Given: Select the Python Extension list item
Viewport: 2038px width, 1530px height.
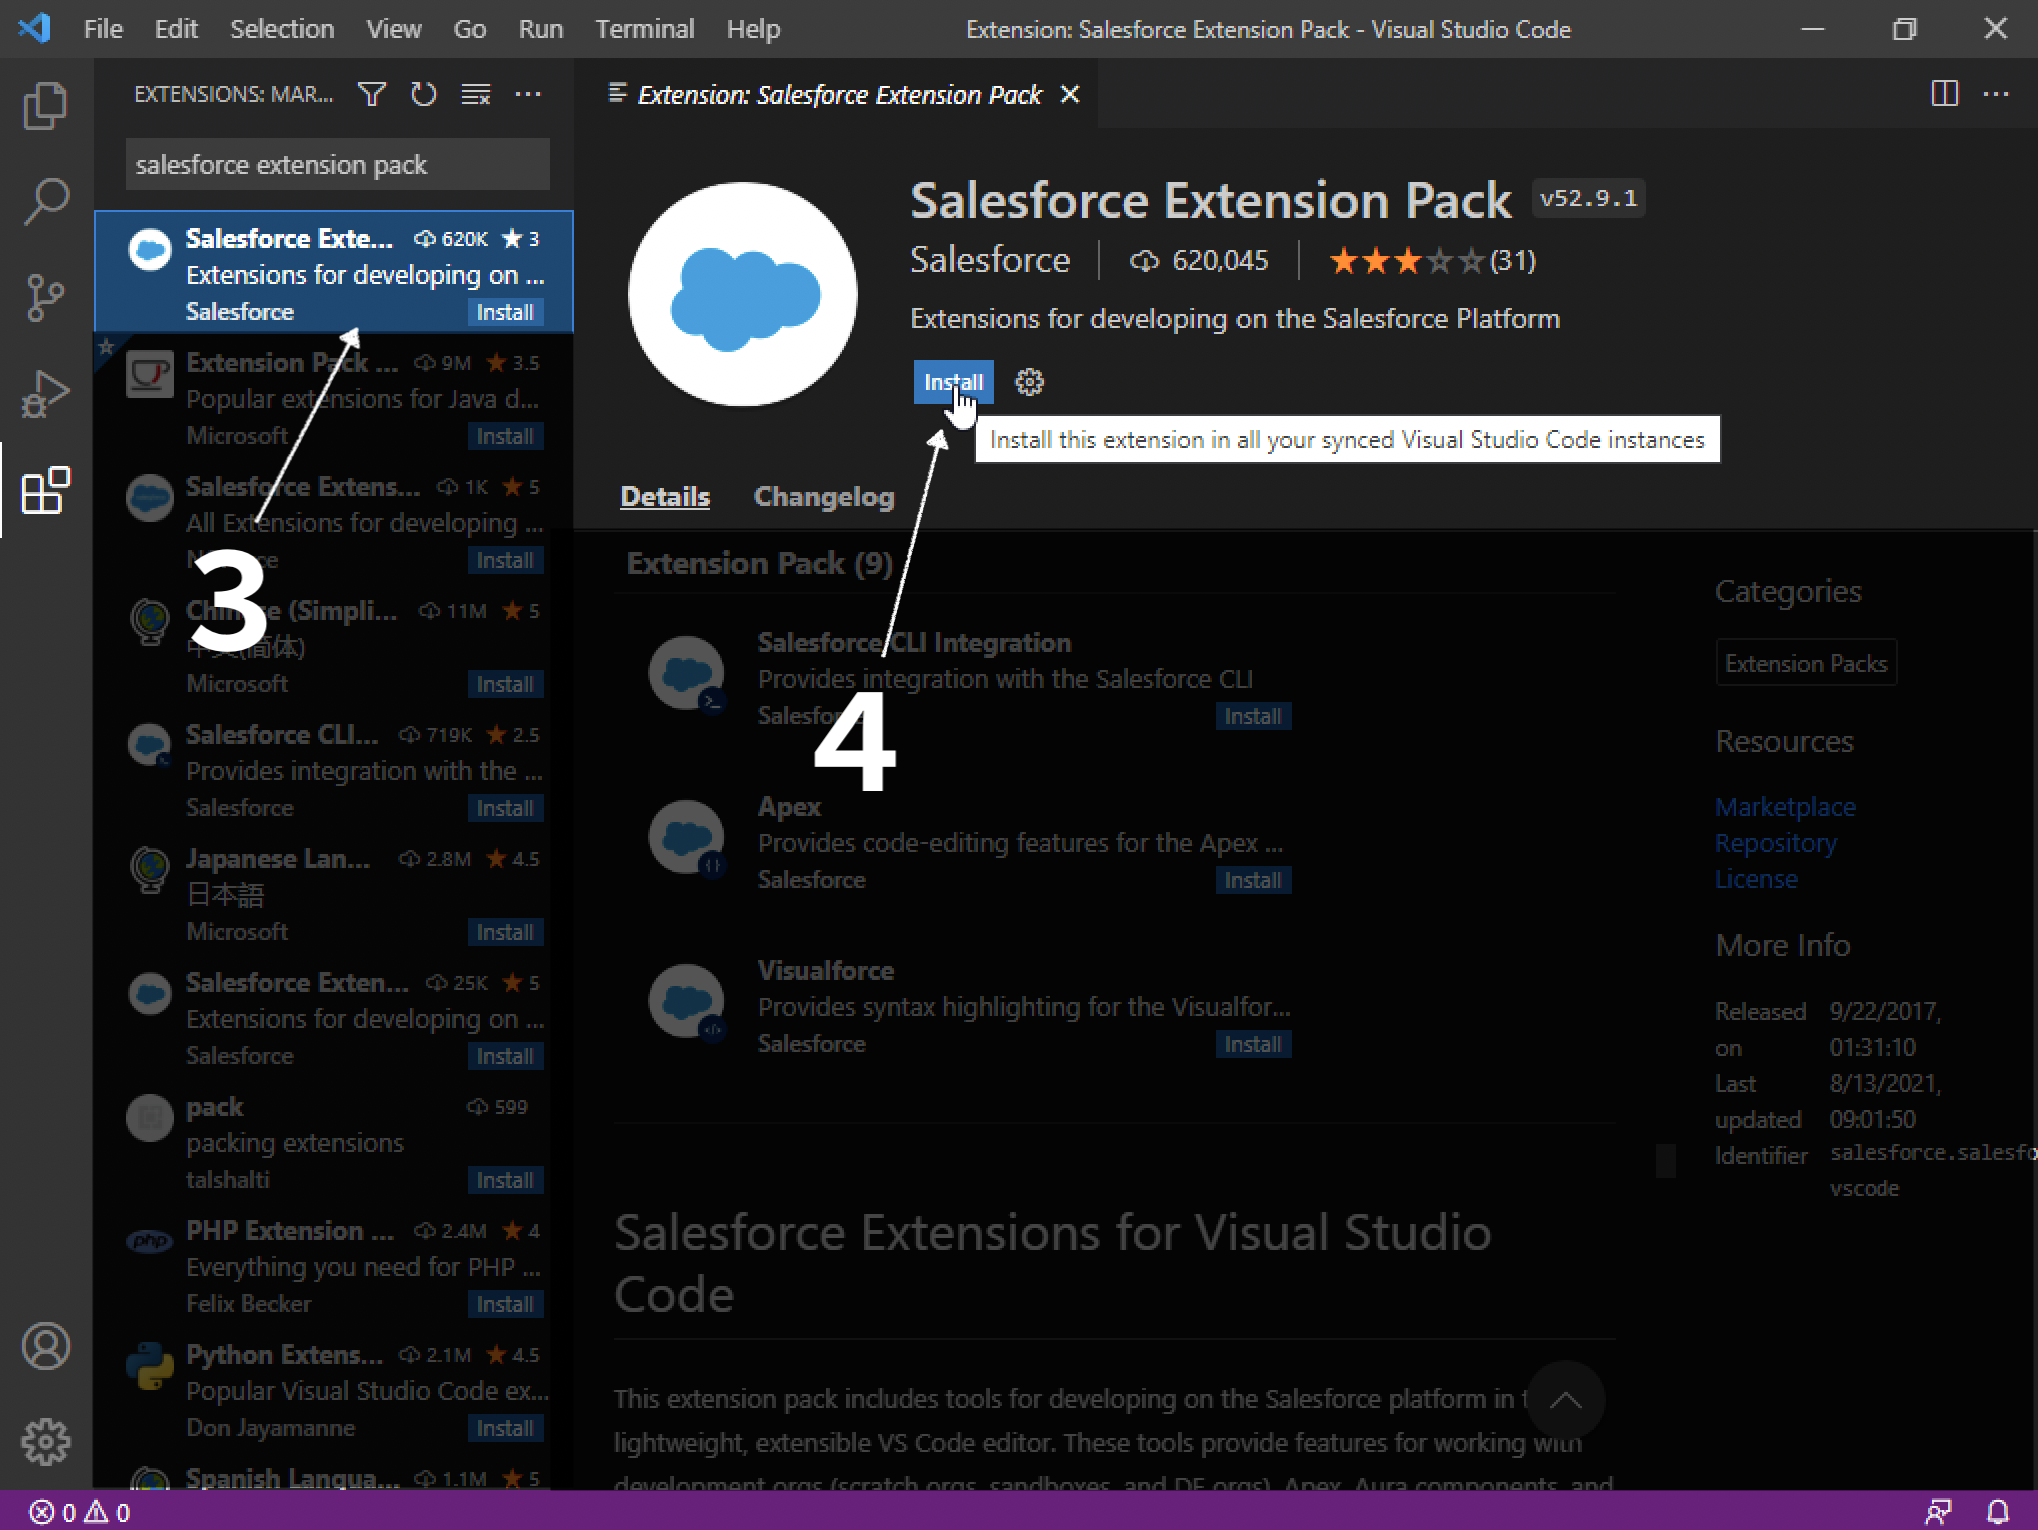Looking at the screenshot, I should (334, 1390).
